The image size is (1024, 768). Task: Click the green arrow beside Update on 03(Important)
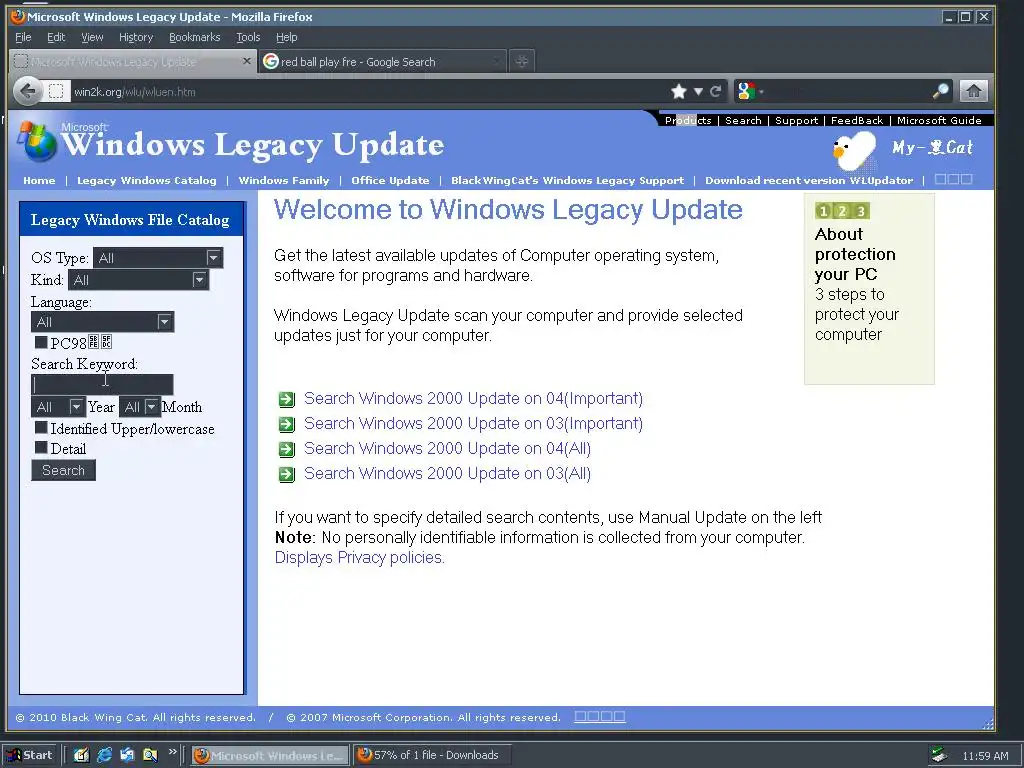point(287,424)
